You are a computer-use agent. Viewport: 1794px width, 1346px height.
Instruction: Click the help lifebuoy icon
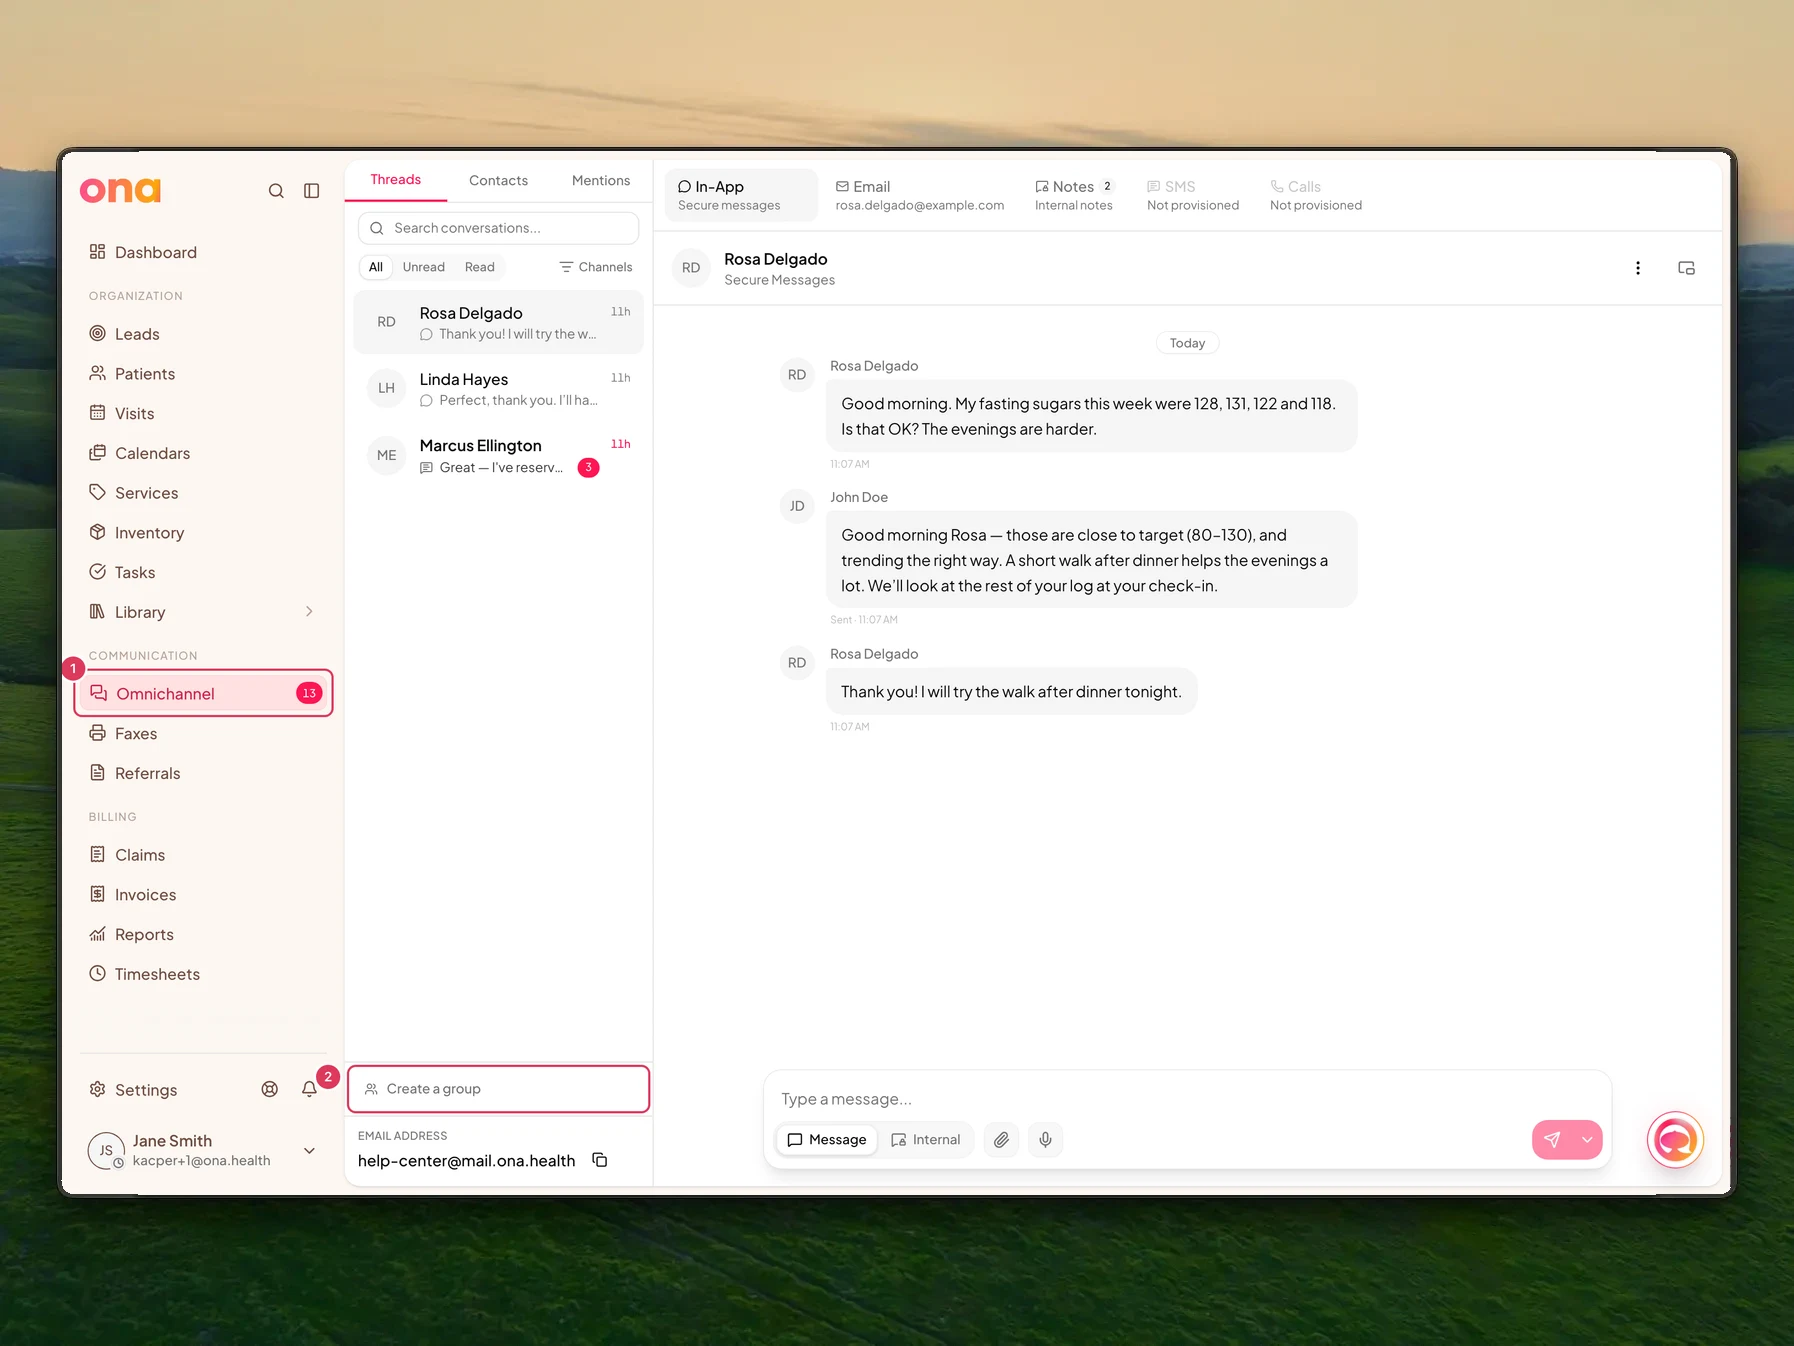[x=270, y=1090]
